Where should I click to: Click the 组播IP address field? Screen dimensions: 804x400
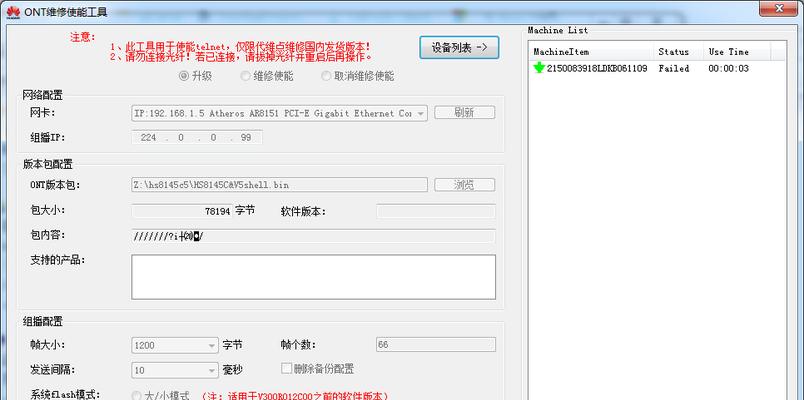point(197,137)
